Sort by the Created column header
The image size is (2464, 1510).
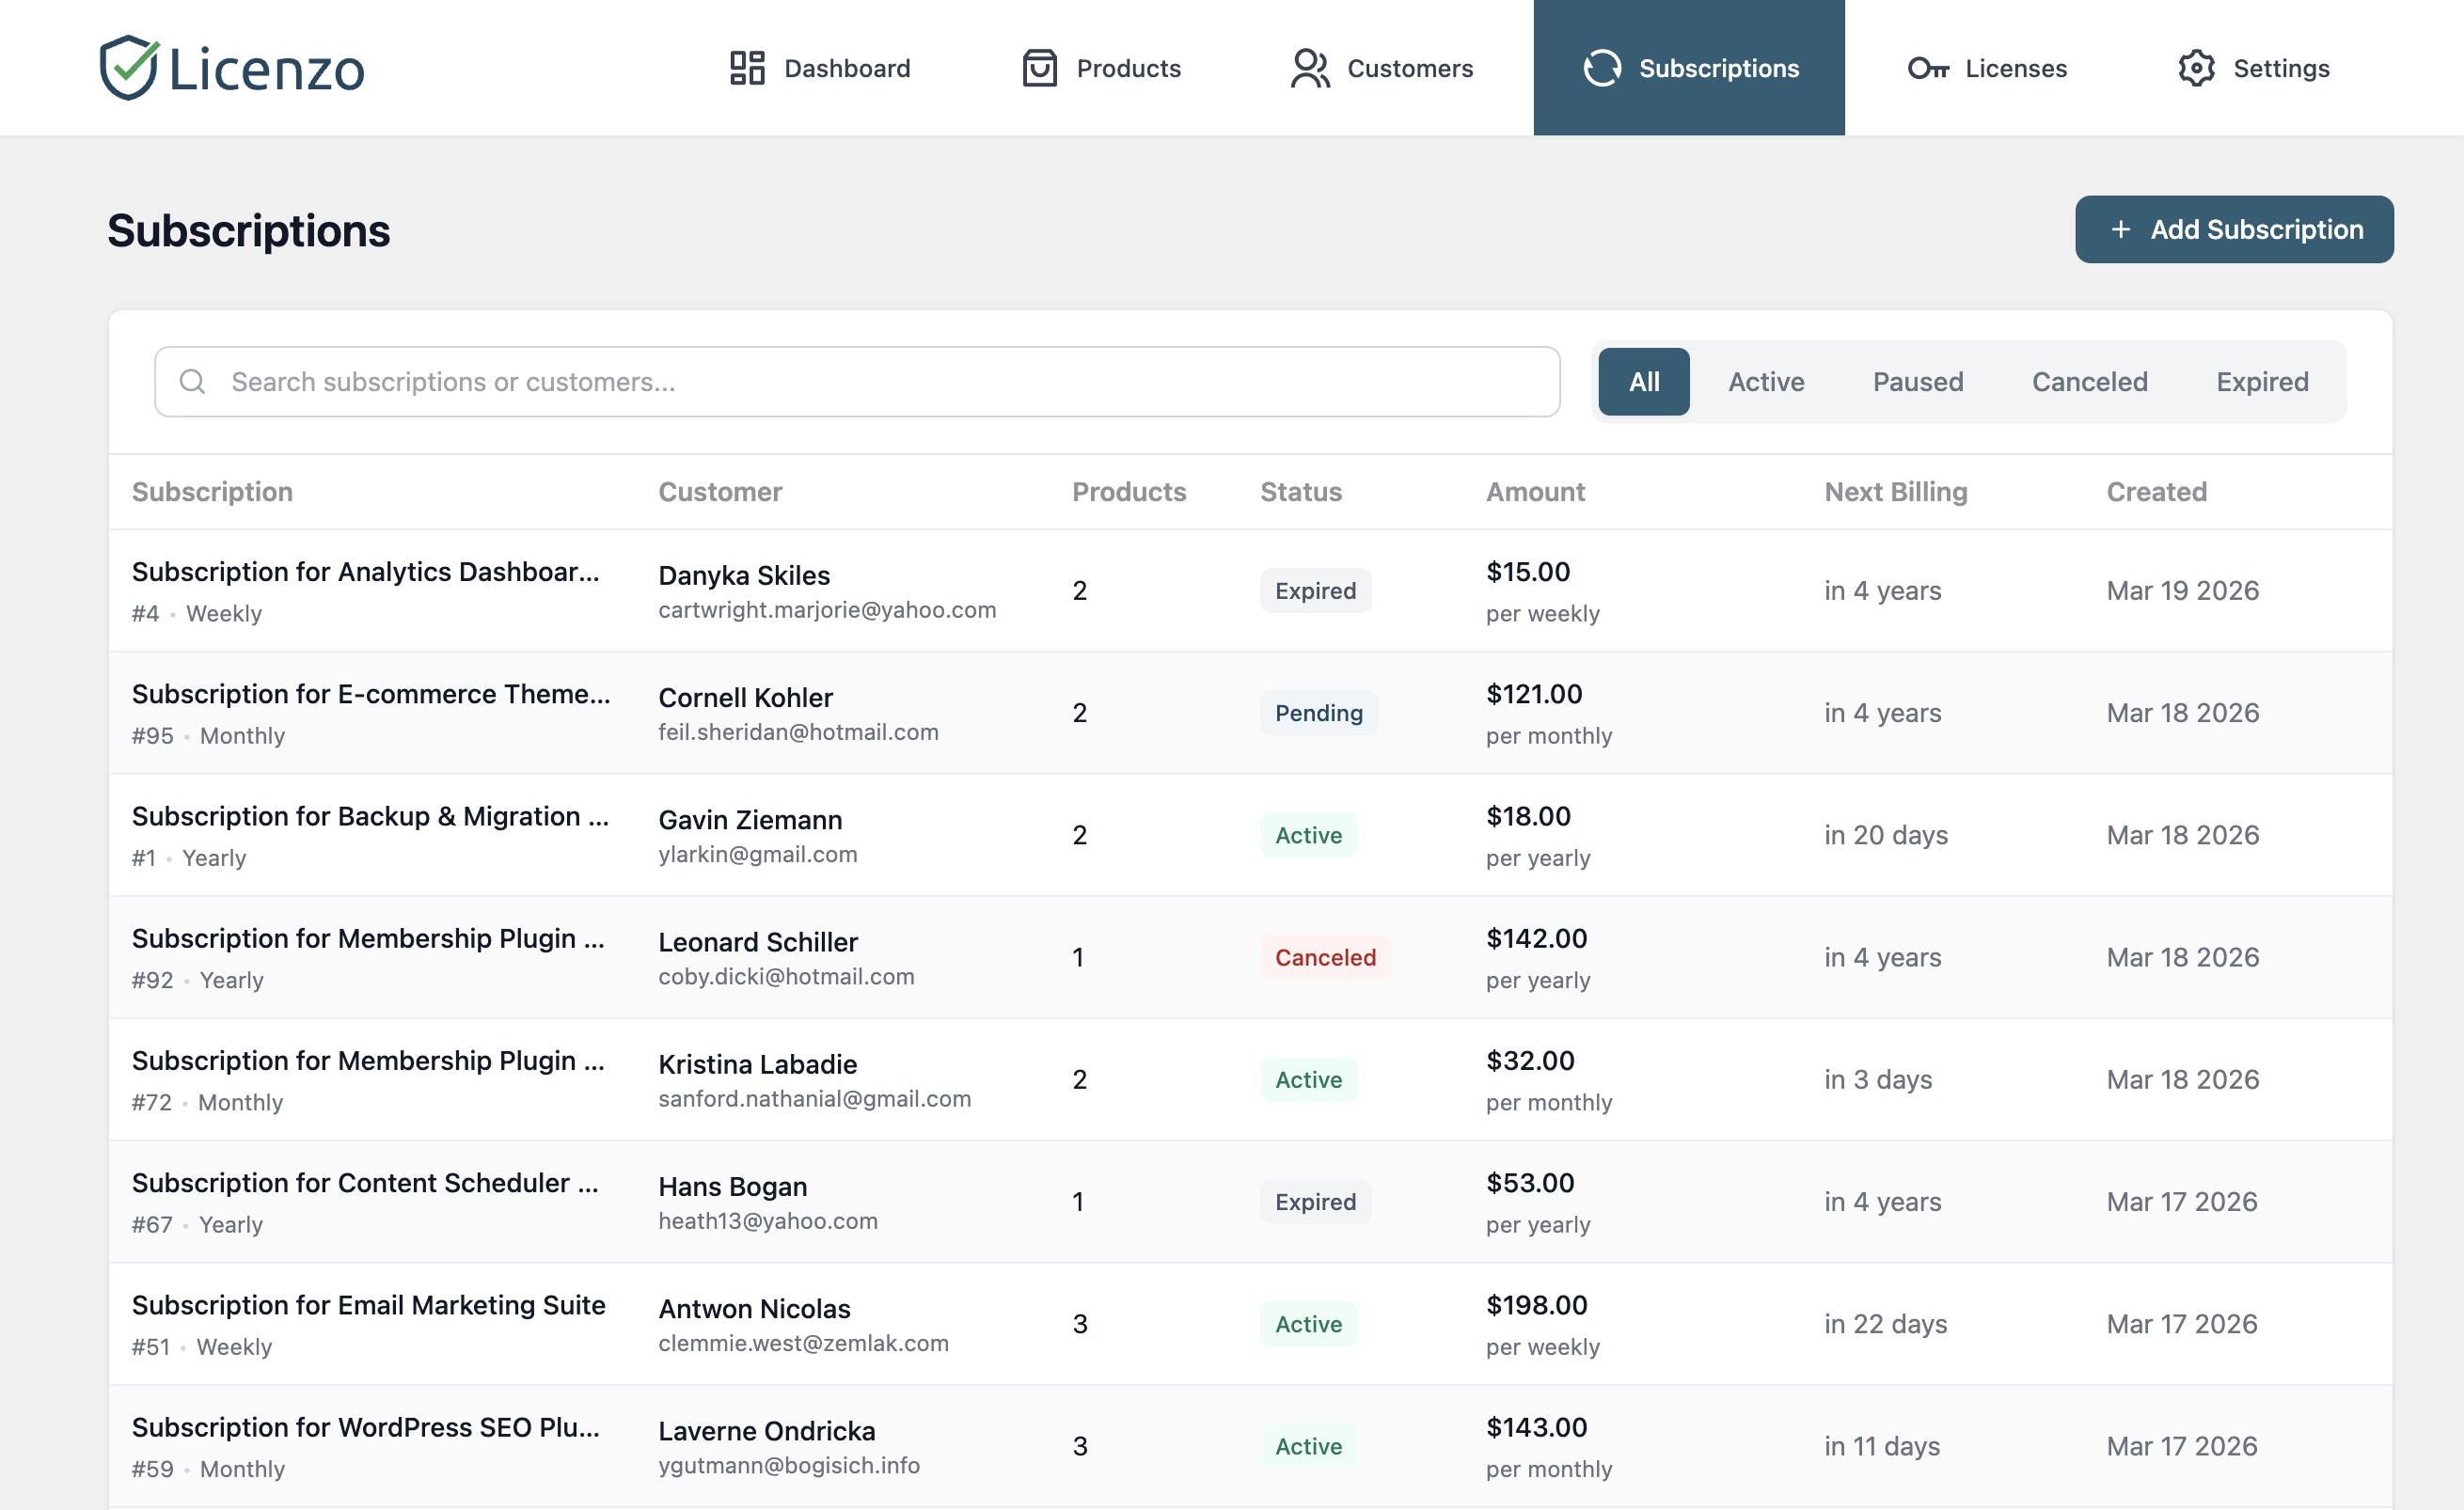(2156, 491)
